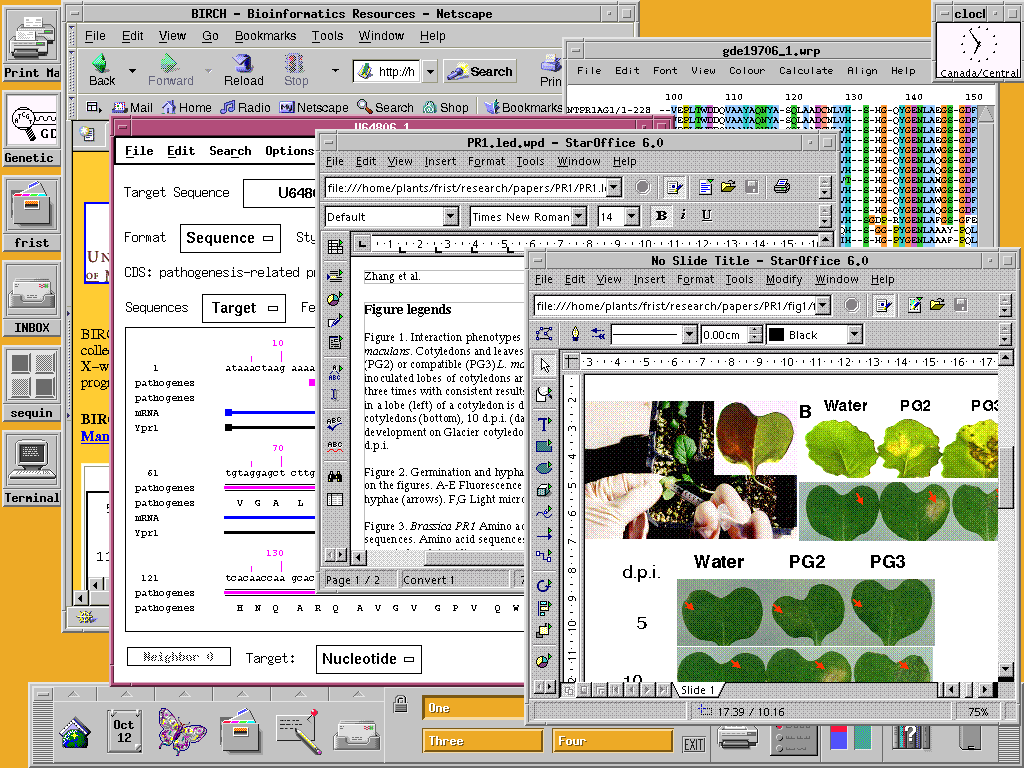Open the Options menu in the U64806 window
The width and height of the screenshot is (1024, 768).
pyautogui.click(x=290, y=151)
